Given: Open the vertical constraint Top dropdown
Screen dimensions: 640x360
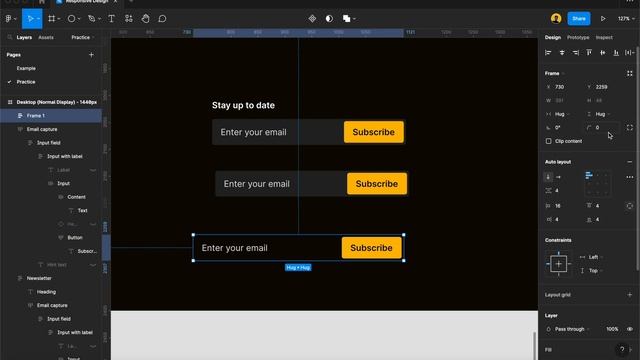Looking at the screenshot, I should (x=592, y=271).
